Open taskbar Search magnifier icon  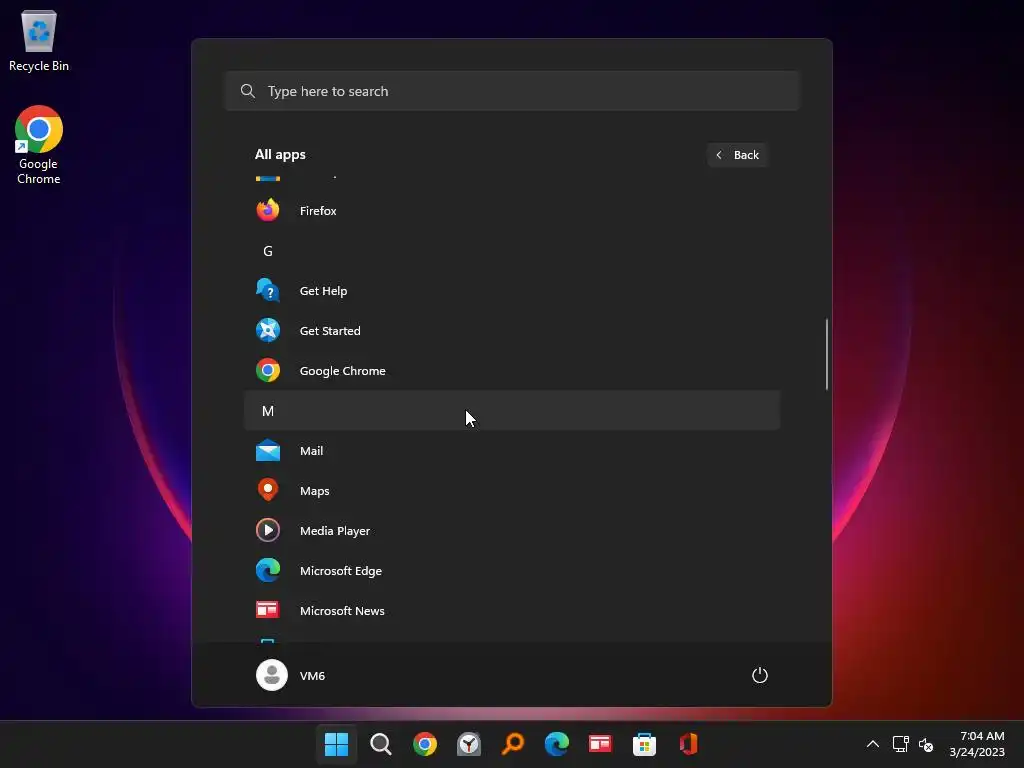click(x=381, y=744)
